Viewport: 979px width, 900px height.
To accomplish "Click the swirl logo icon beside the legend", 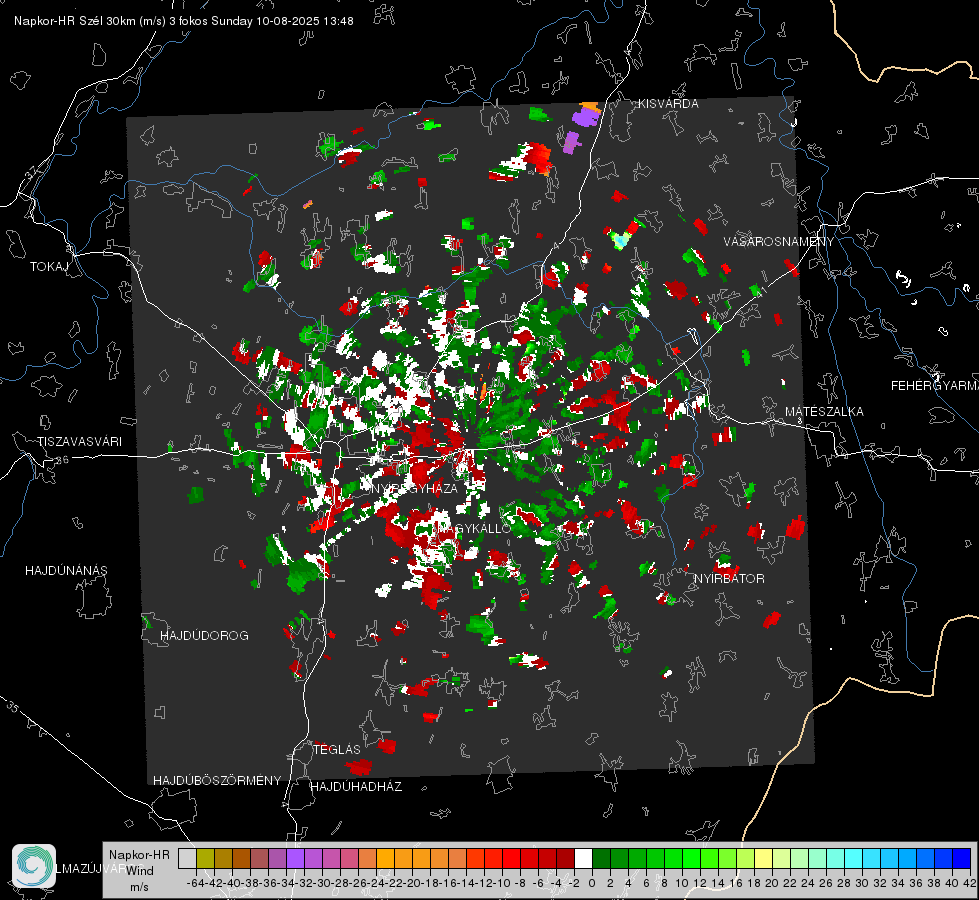I will coord(34,866).
